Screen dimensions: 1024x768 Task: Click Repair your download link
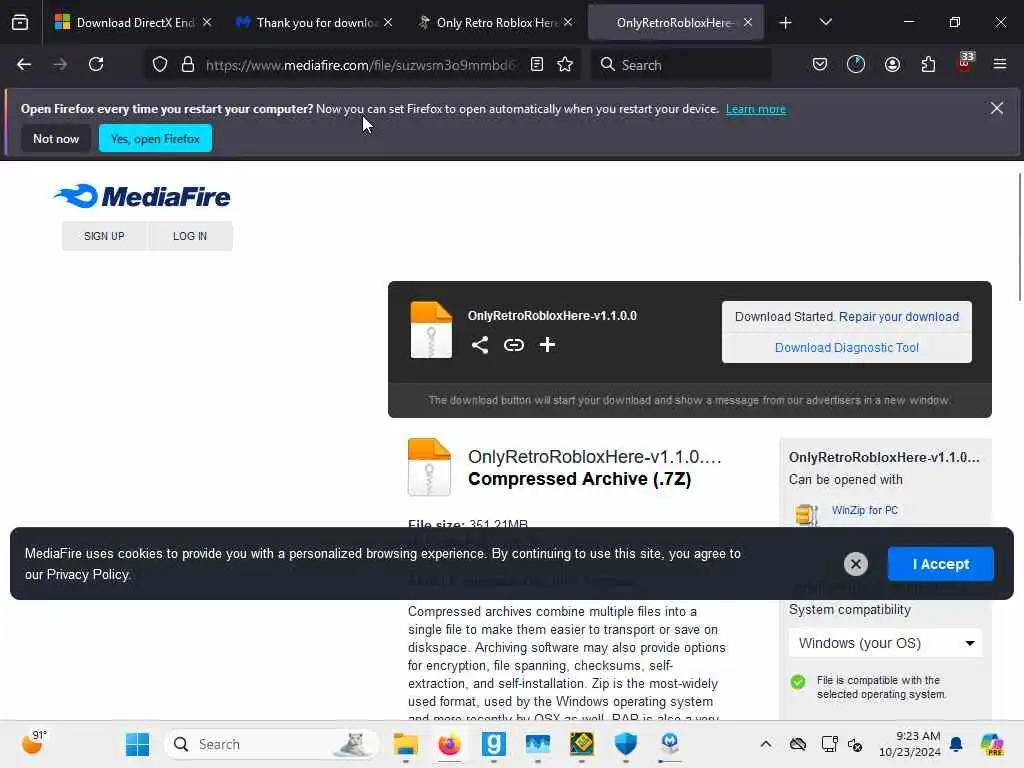click(x=899, y=317)
